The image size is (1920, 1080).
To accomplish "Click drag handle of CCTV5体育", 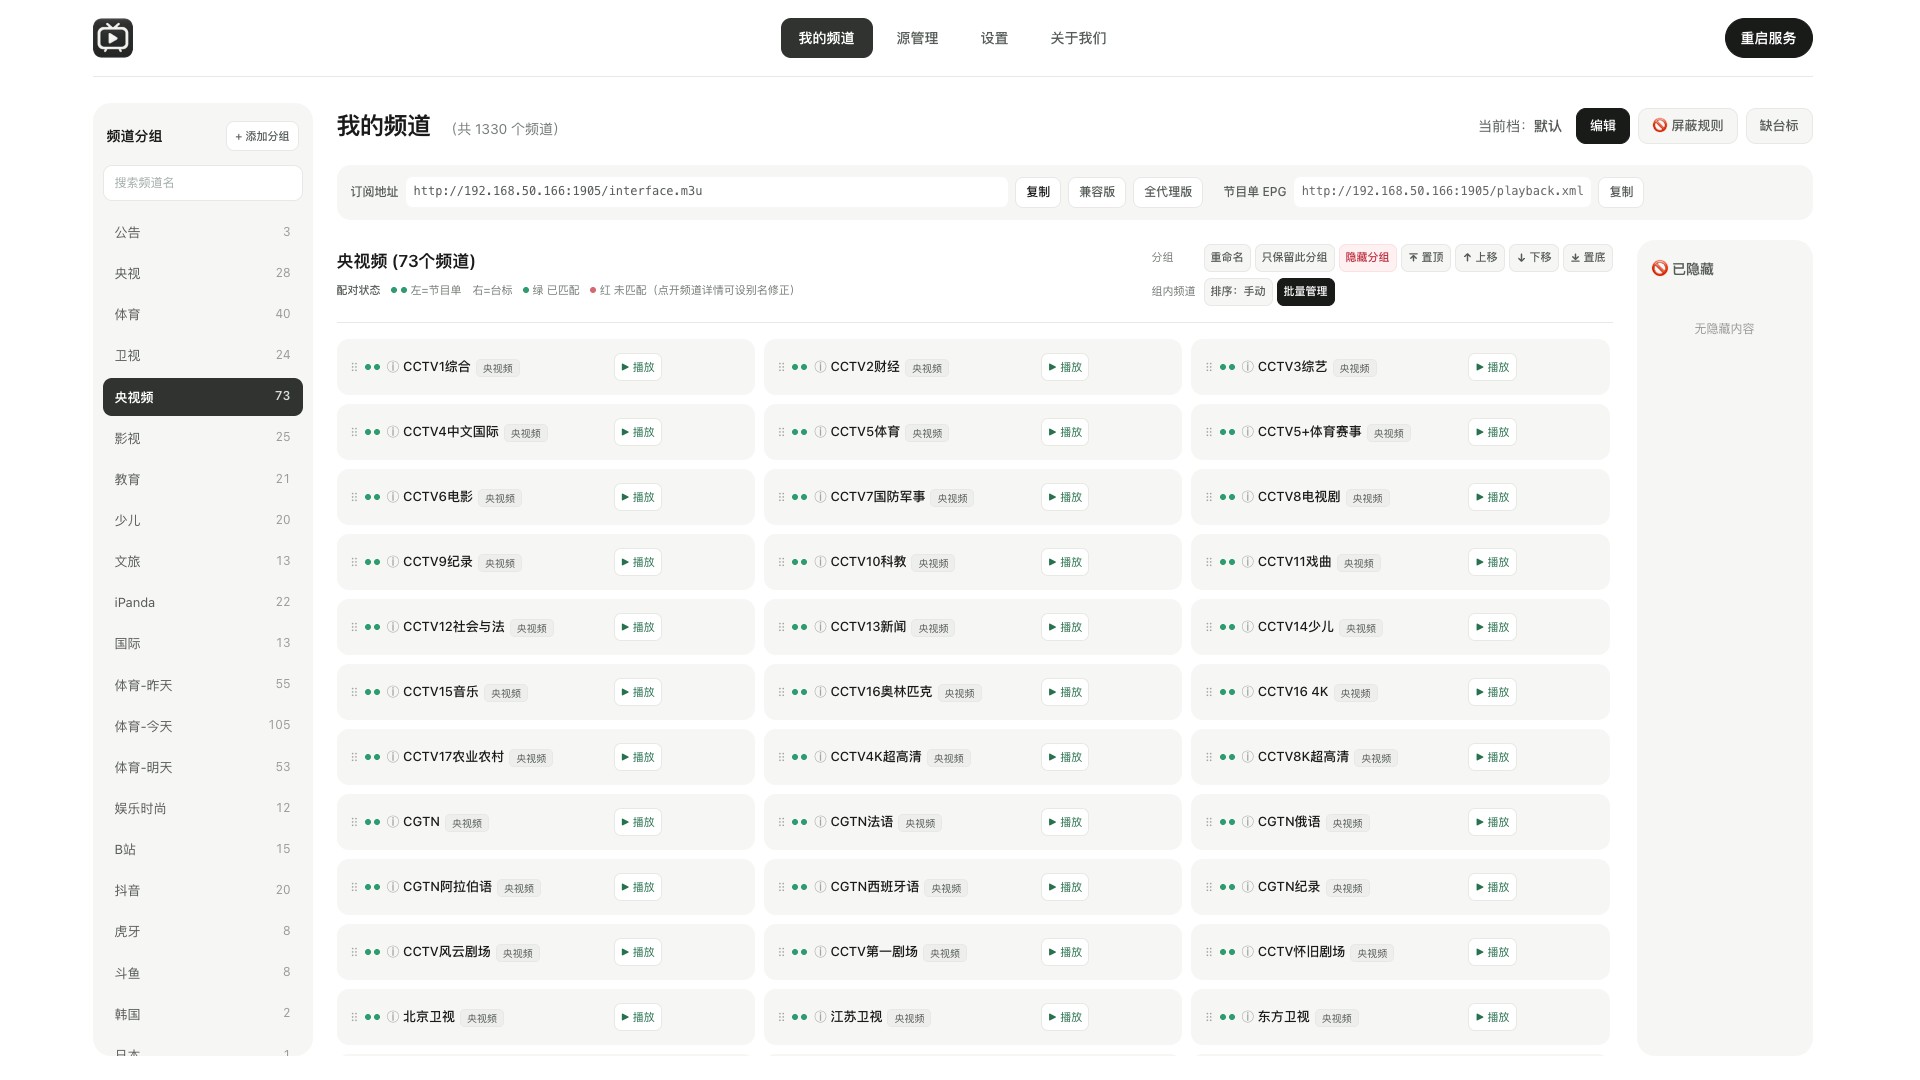I will point(781,432).
